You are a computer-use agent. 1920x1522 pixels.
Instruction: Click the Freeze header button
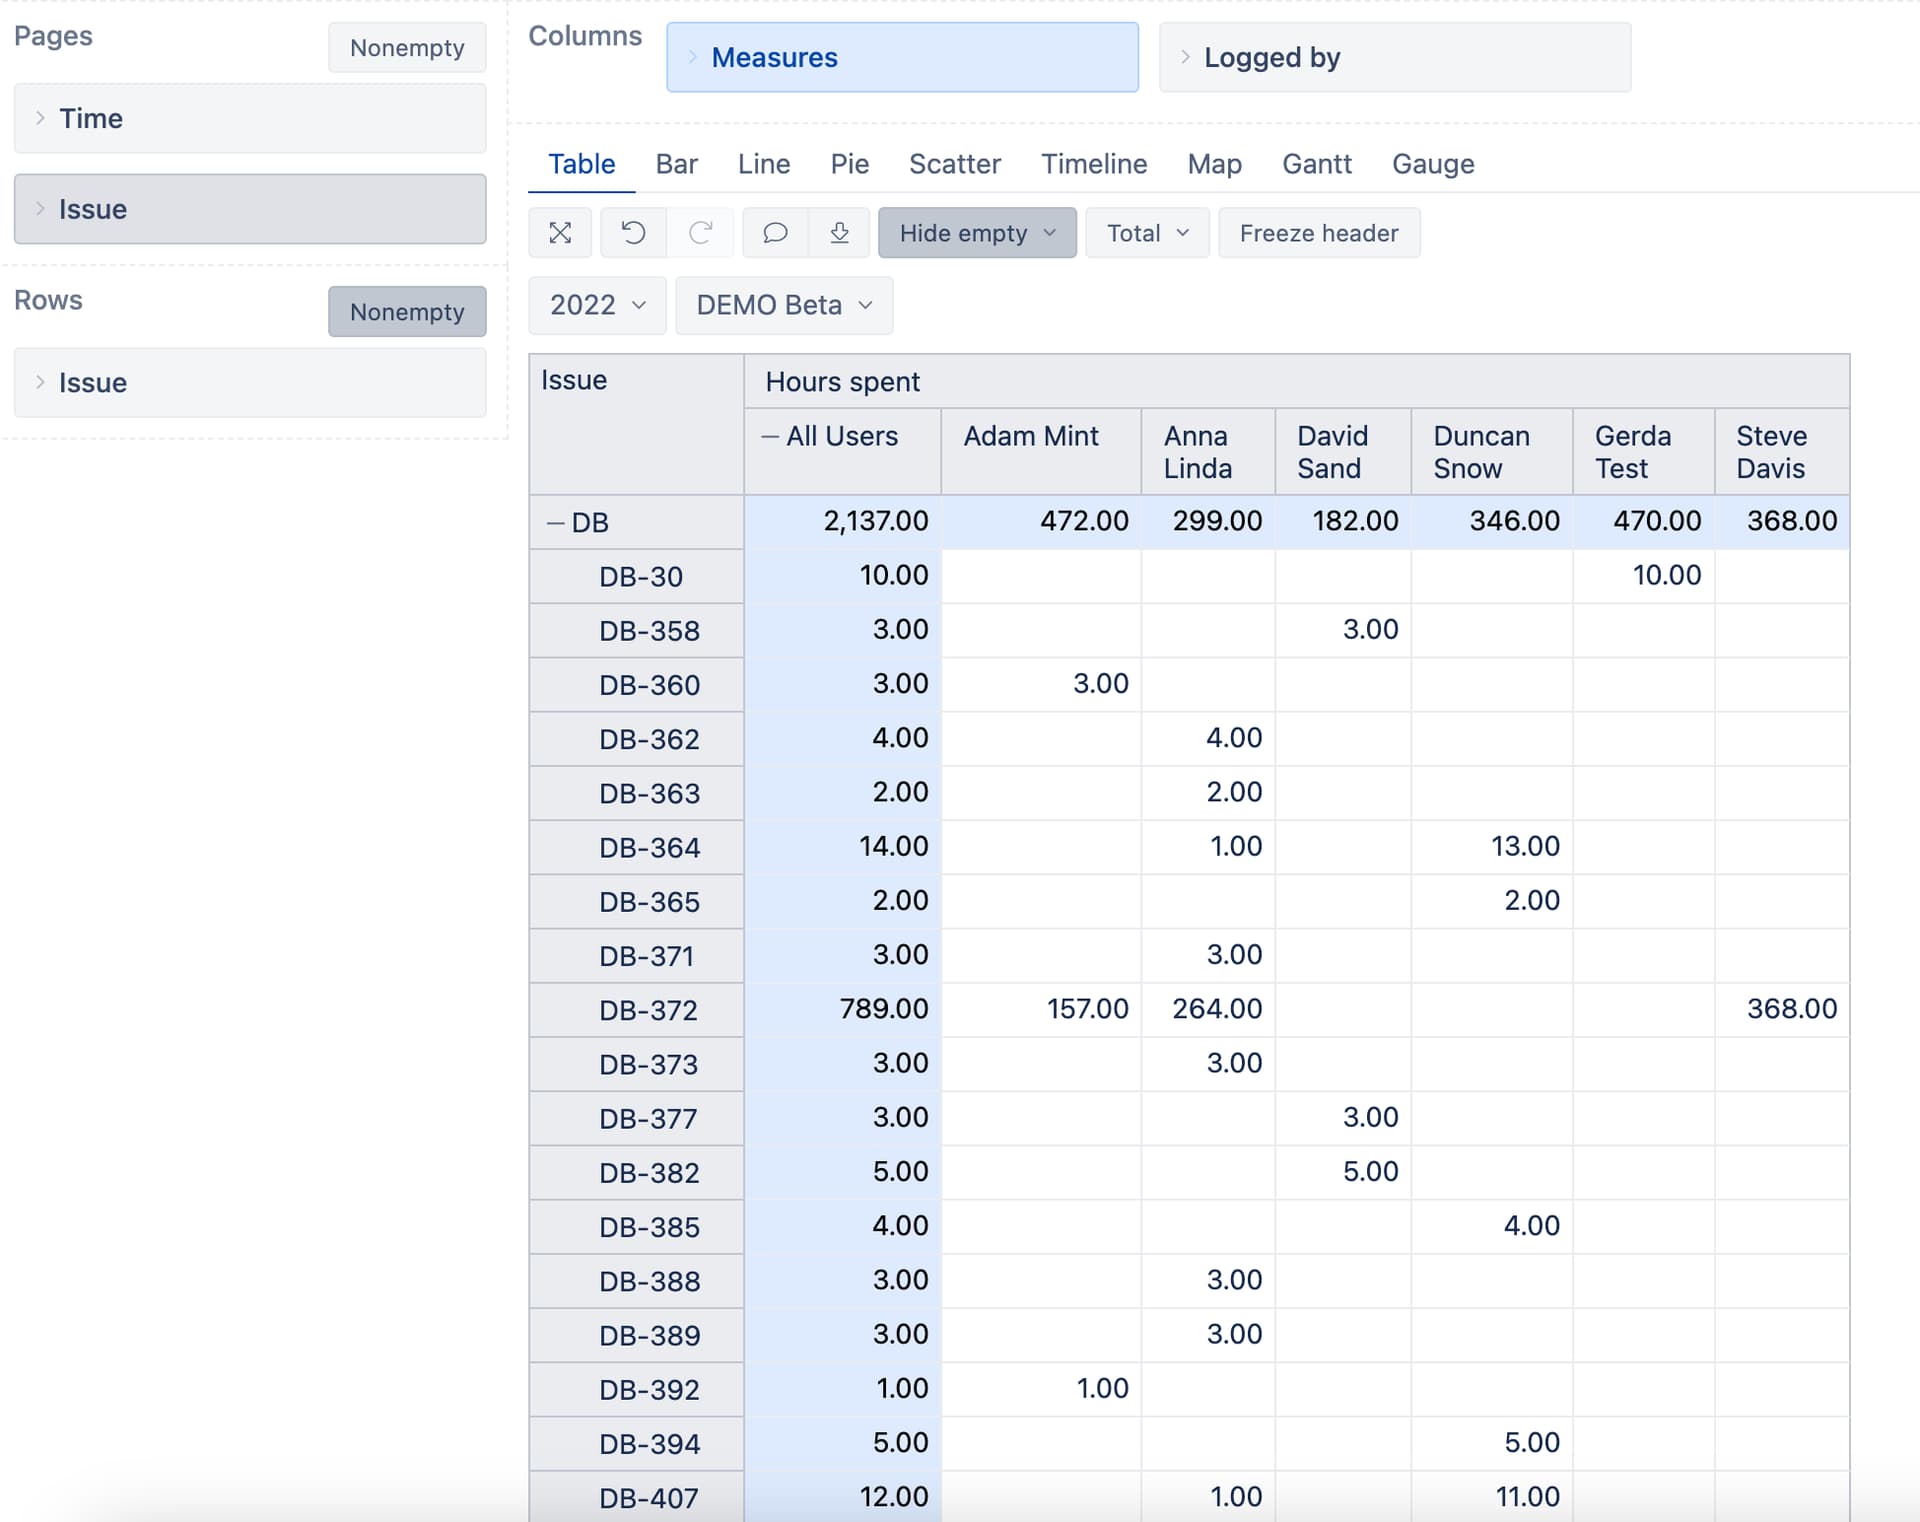pos(1319,232)
